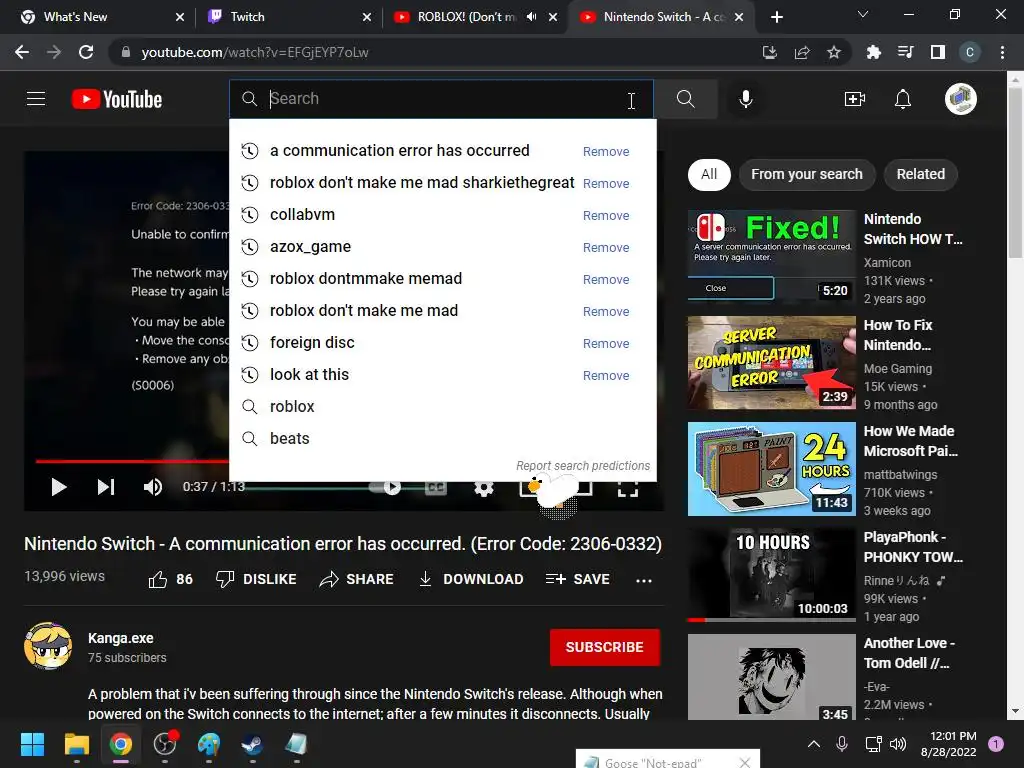The image size is (1024, 768).
Task: Focus the YouTube search input field
Action: (x=441, y=99)
